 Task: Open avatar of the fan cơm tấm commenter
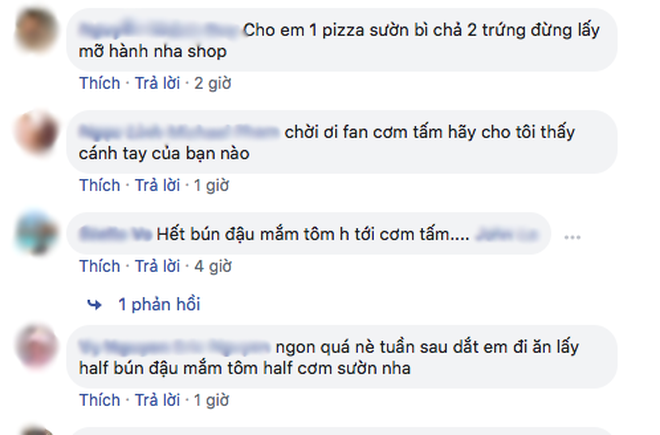(36, 132)
